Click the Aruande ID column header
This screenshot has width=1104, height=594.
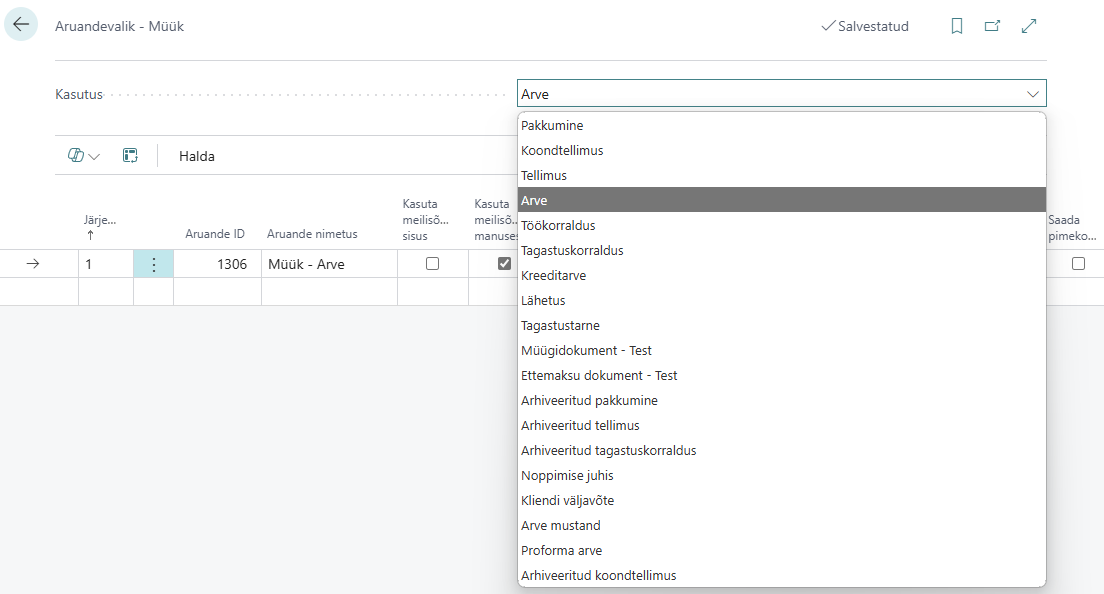point(215,234)
